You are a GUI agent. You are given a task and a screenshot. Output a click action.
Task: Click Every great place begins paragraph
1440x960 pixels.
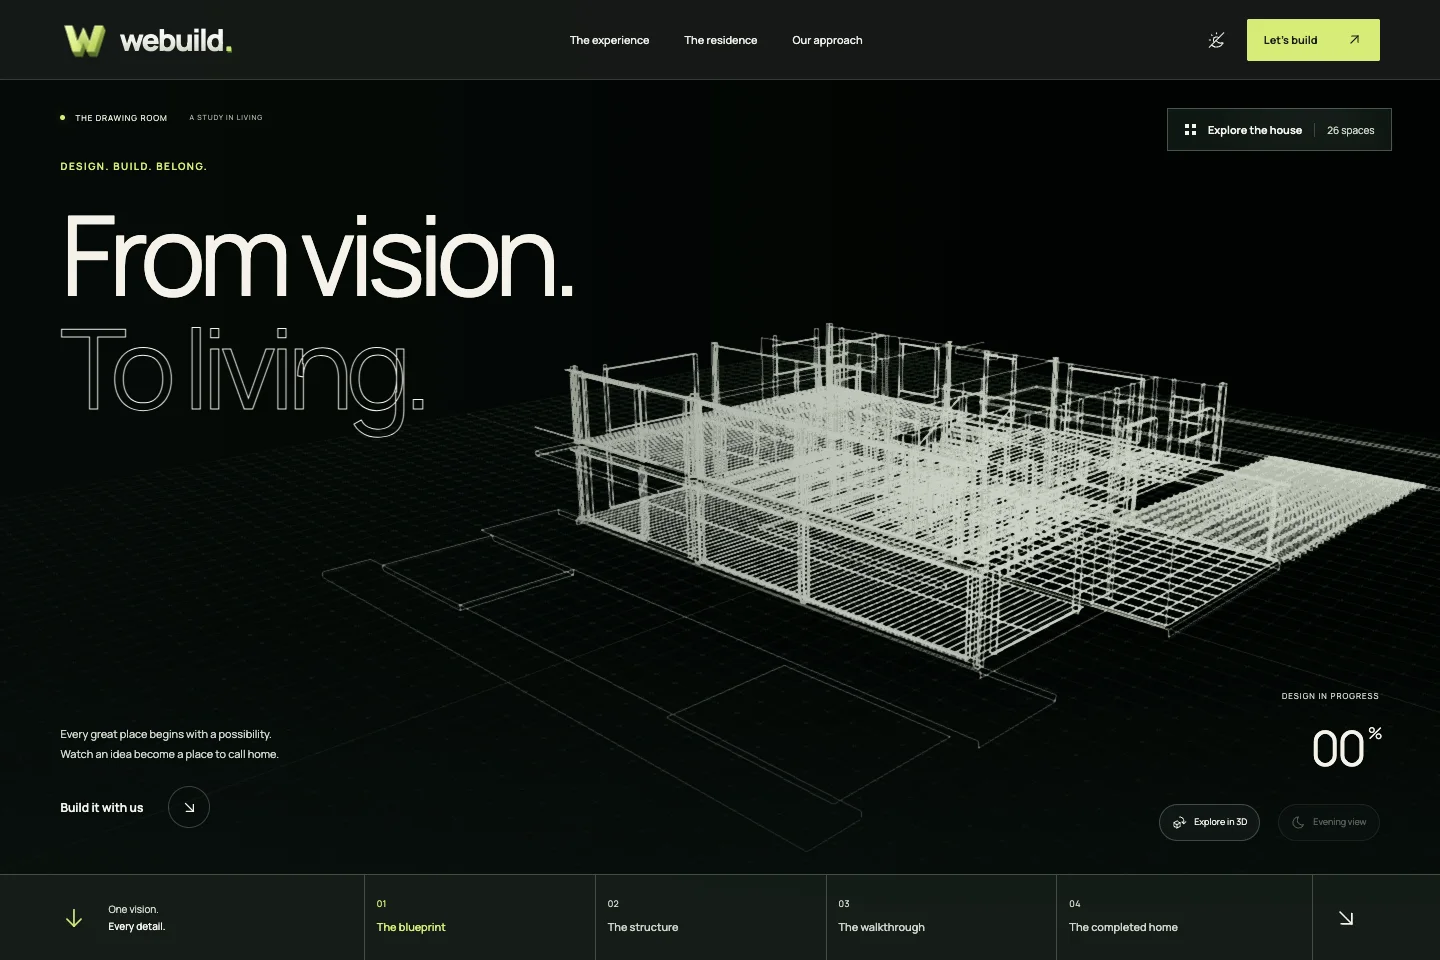coord(169,744)
